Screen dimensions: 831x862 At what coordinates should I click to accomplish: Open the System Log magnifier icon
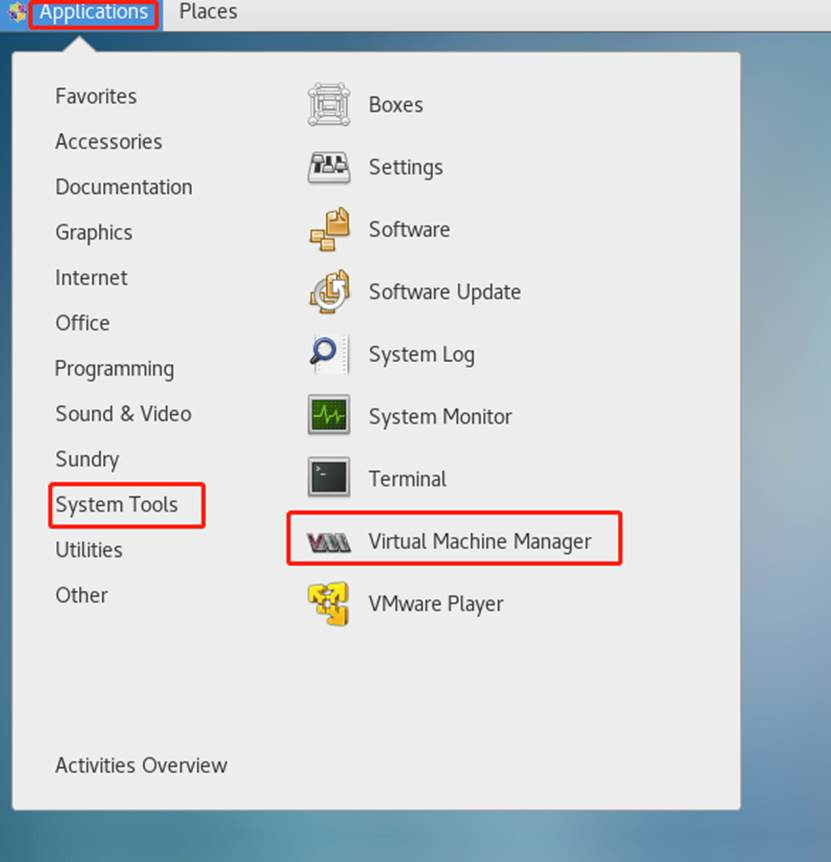(x=329, y=354)
